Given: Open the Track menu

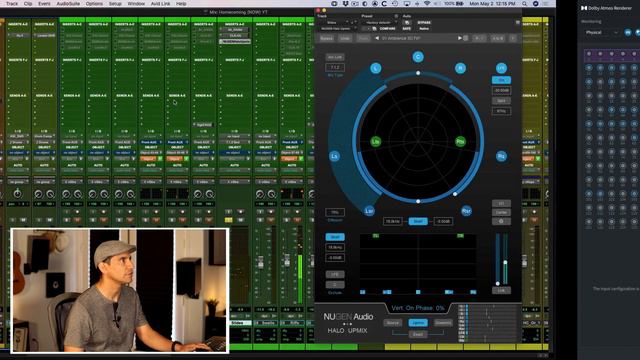Looking at the screenshot, I should coord(12,3).
